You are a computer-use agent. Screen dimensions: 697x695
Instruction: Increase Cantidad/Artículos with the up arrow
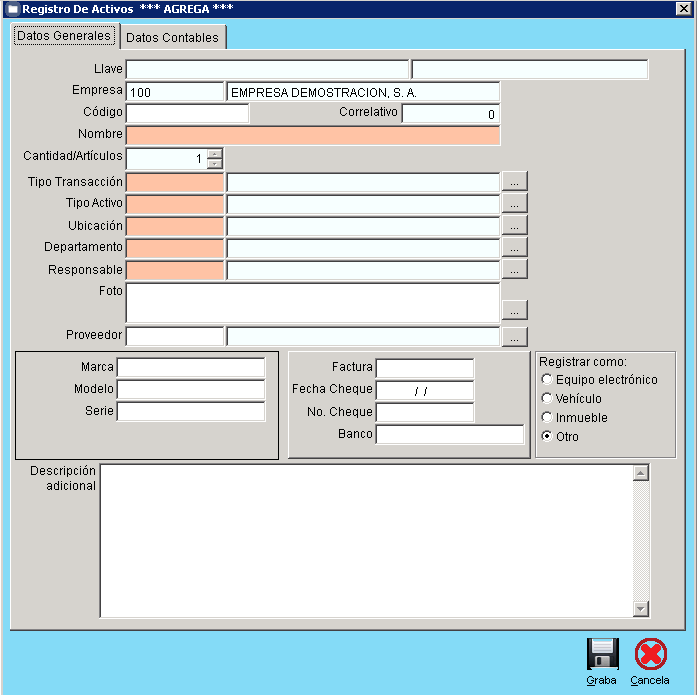[x=214, y=154]
